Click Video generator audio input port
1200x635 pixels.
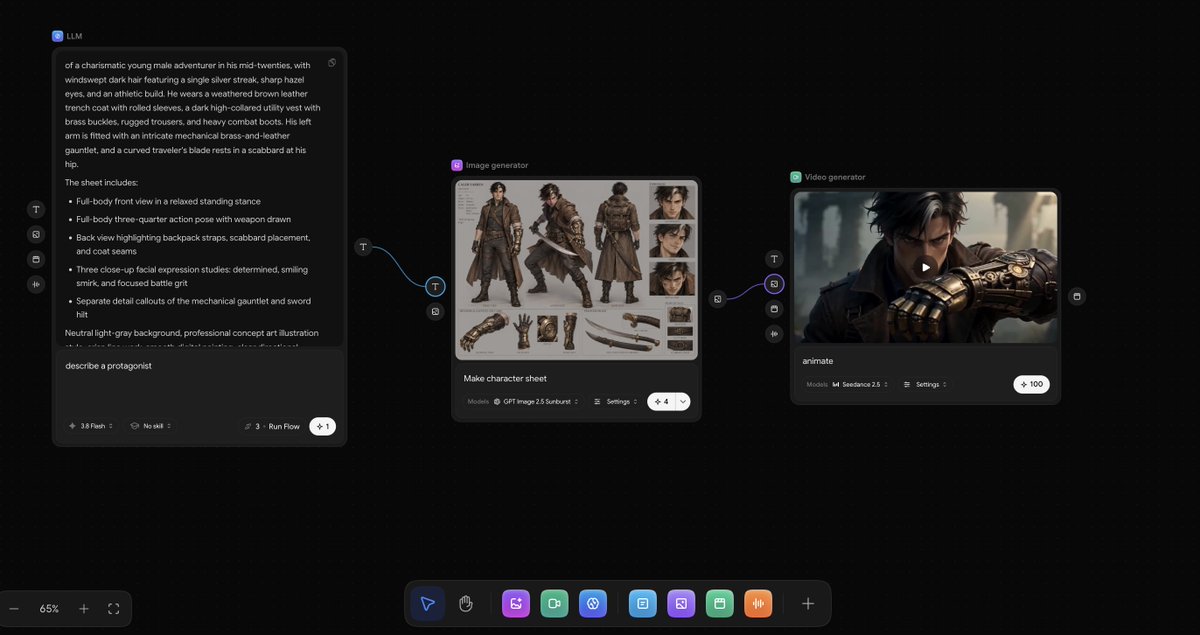(x=774, y=334)
